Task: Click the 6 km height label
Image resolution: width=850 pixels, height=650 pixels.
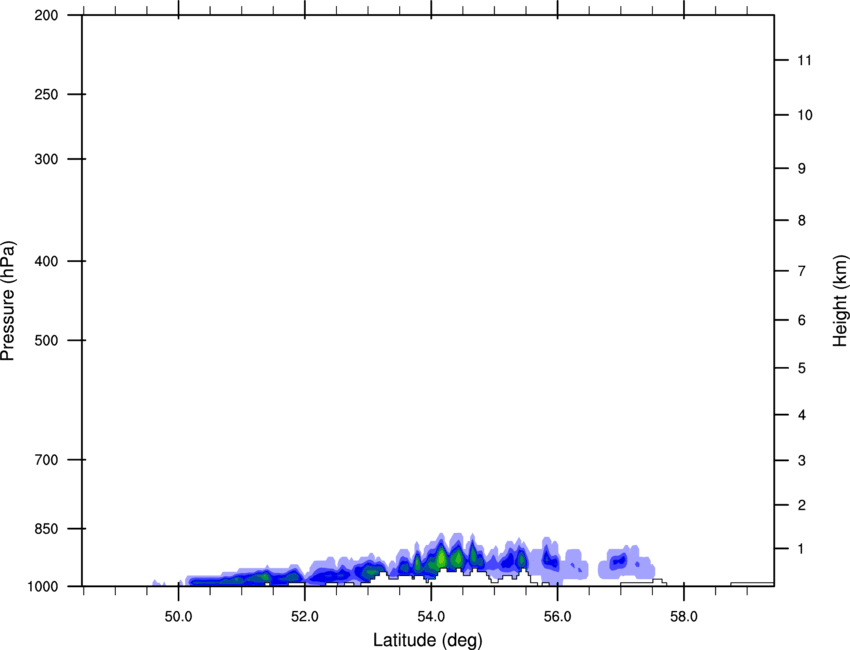Action: [x=802, y=320]
